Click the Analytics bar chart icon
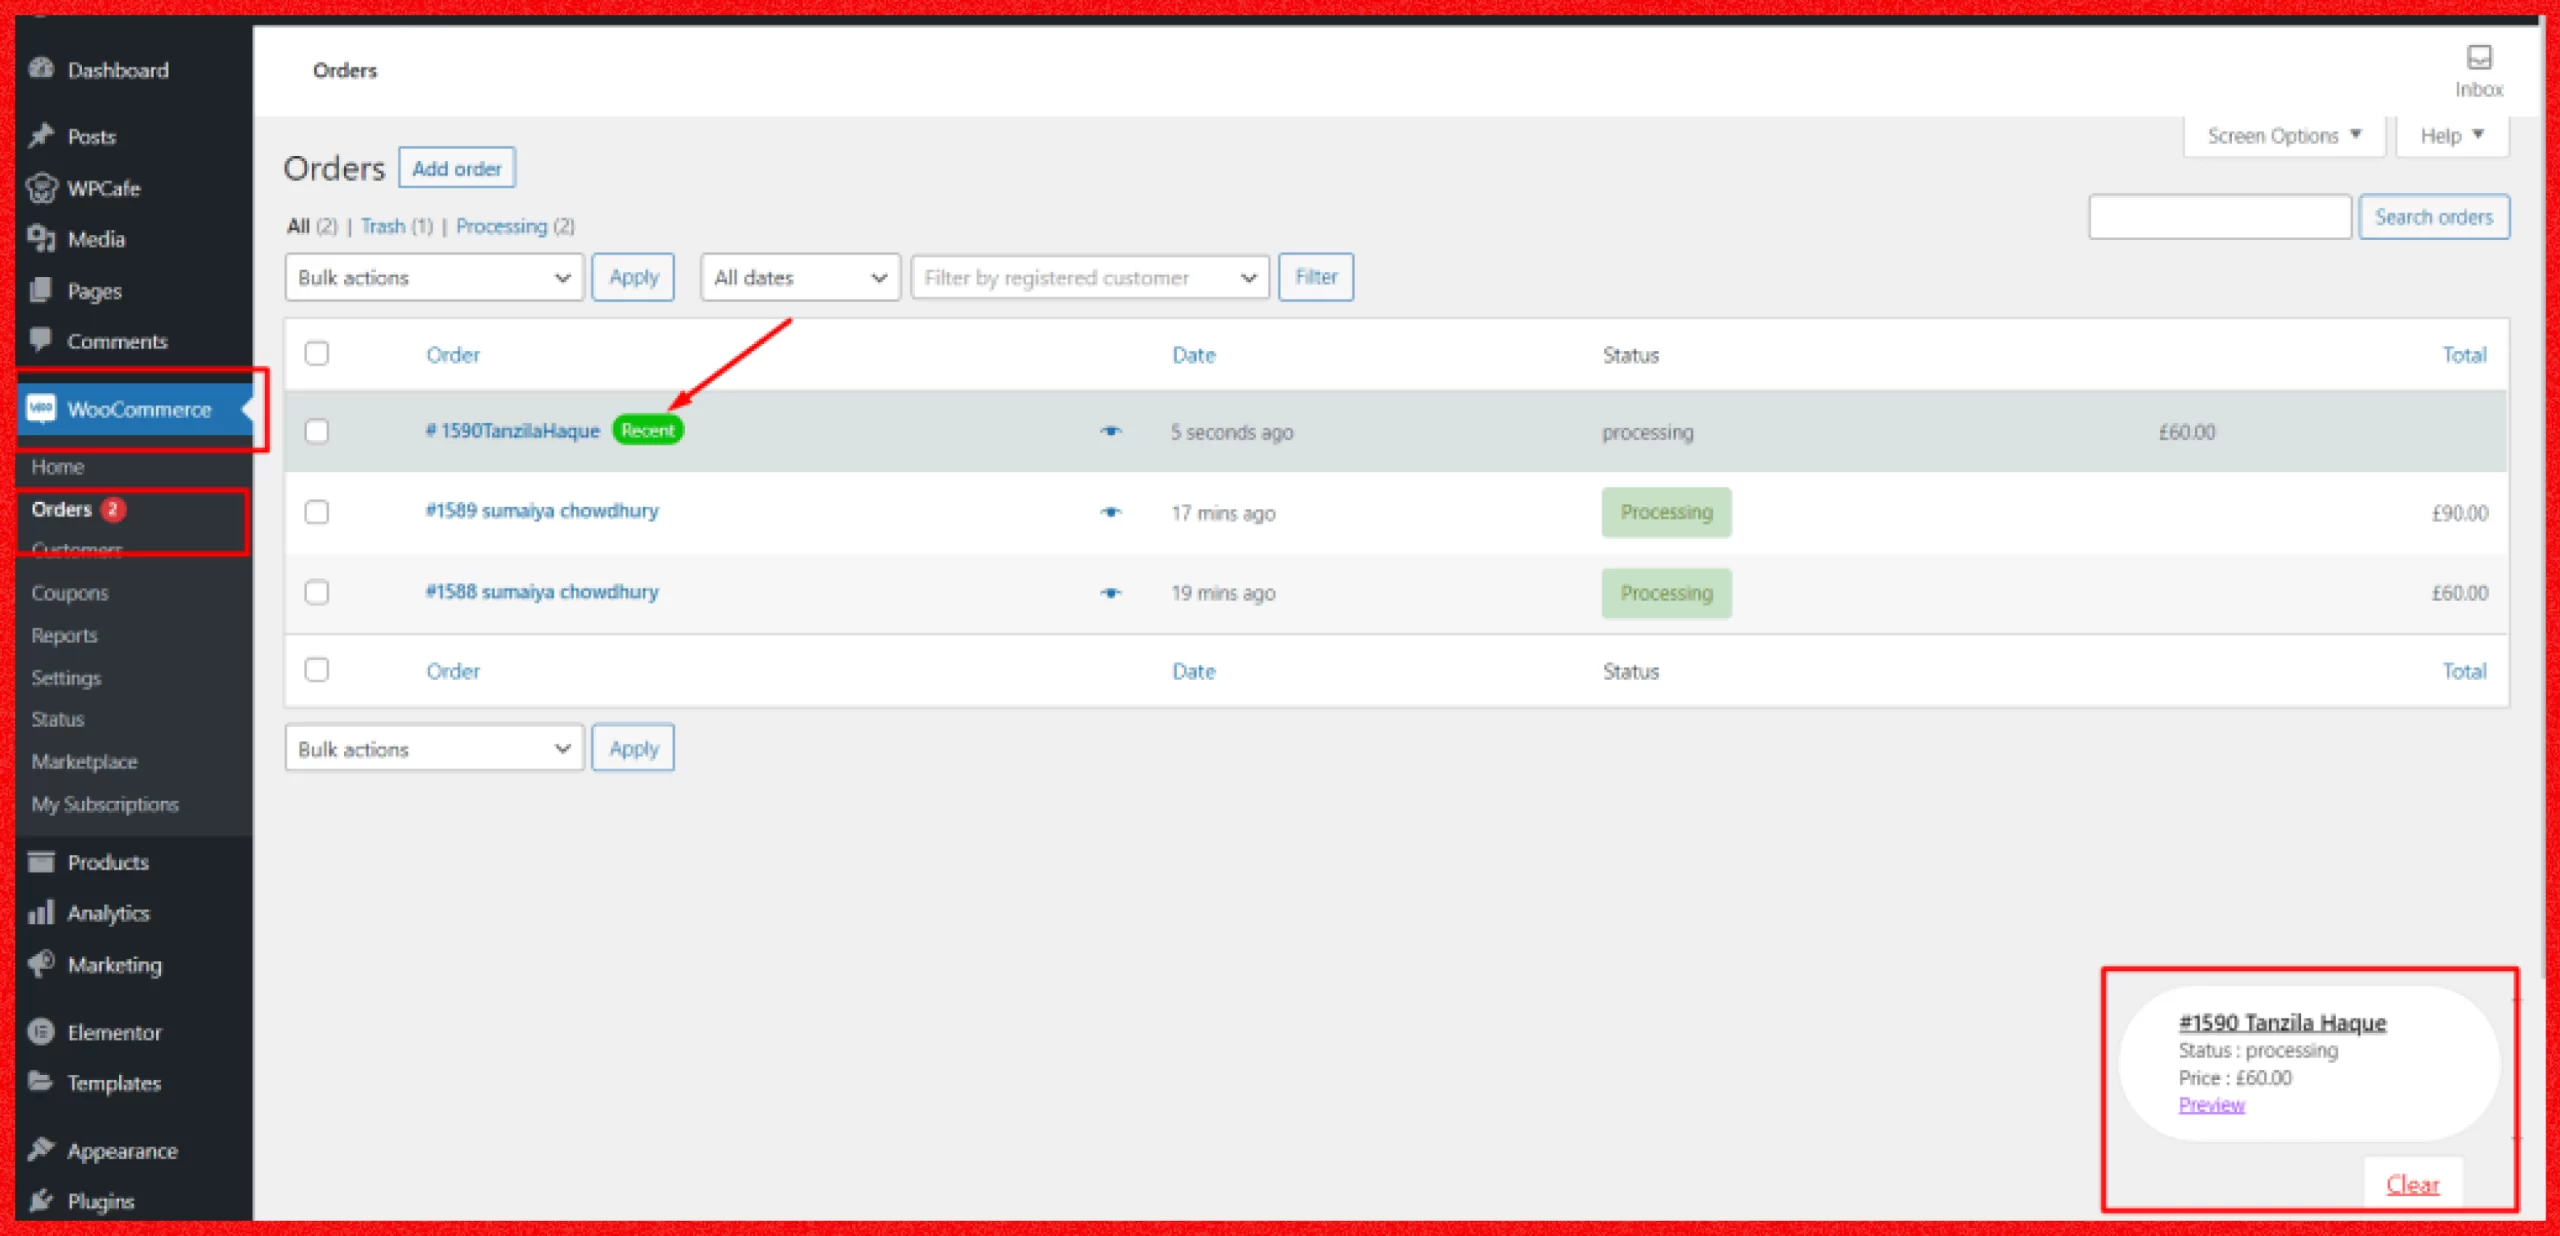Viewport: 2560px width, 1236px height. pos(41,913)
